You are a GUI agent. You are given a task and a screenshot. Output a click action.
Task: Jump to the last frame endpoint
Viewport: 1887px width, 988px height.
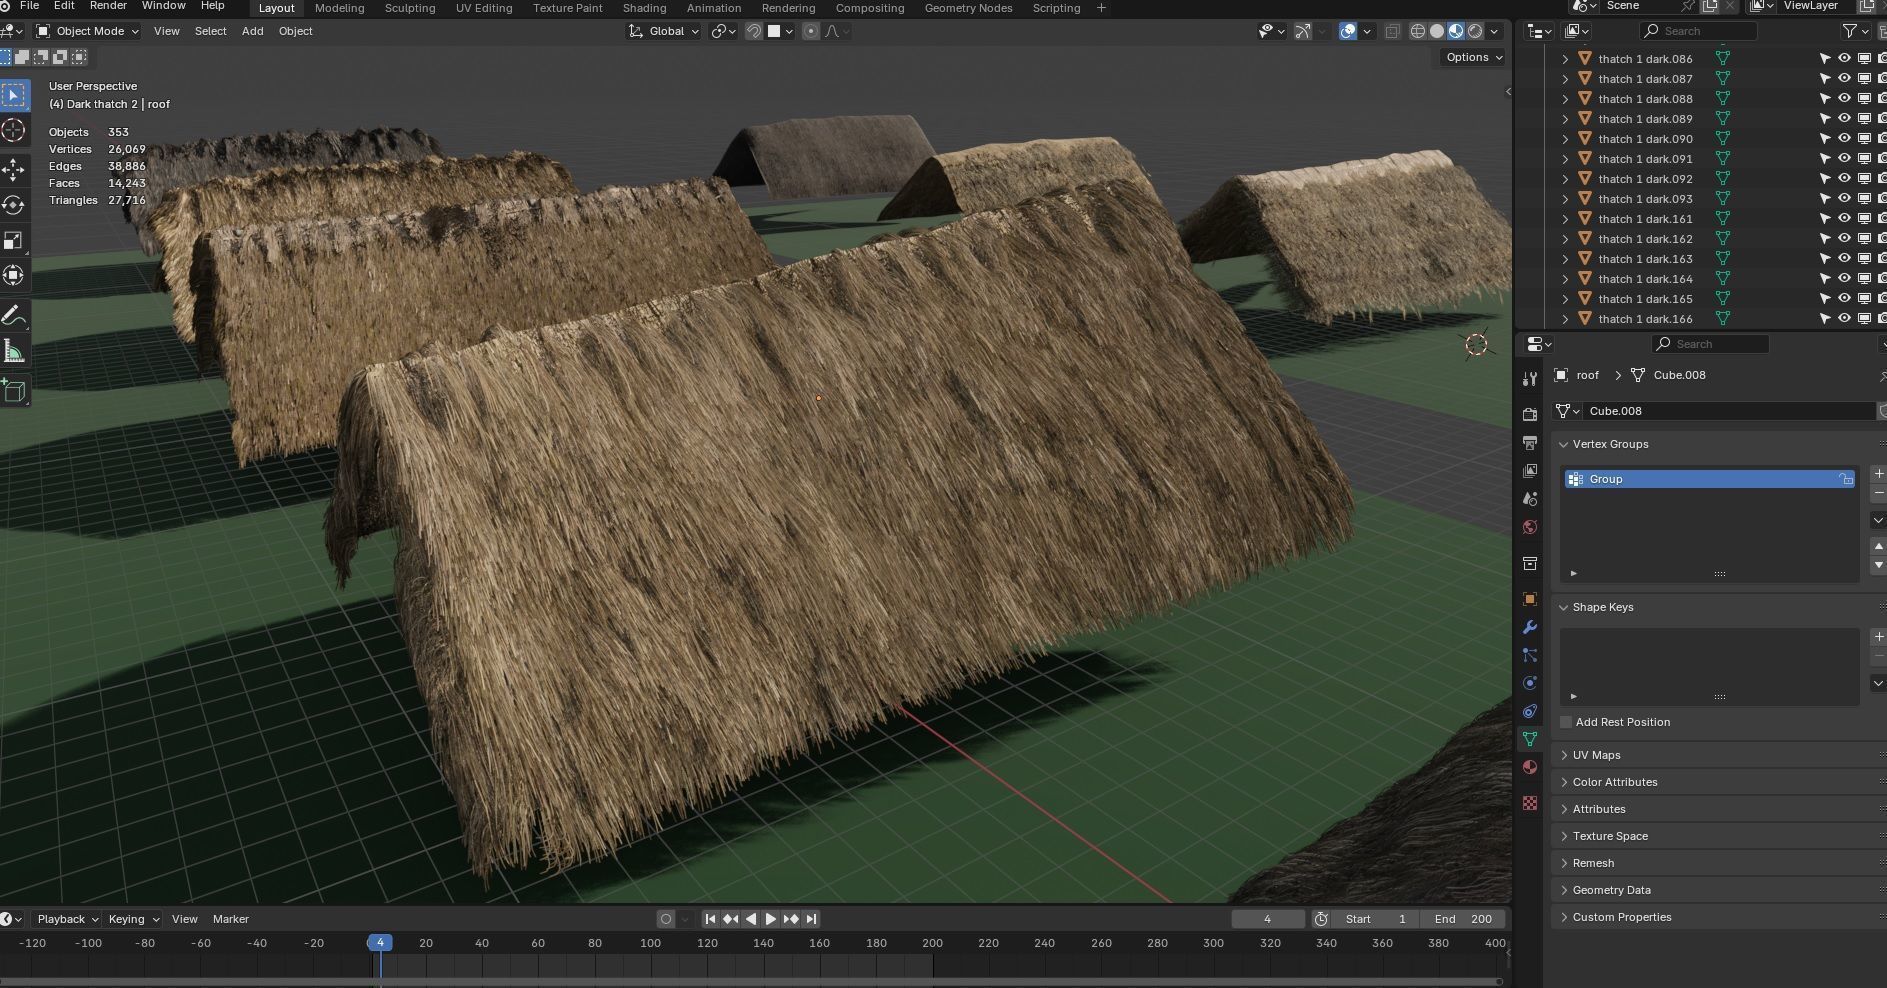click(x=812, y=919)
